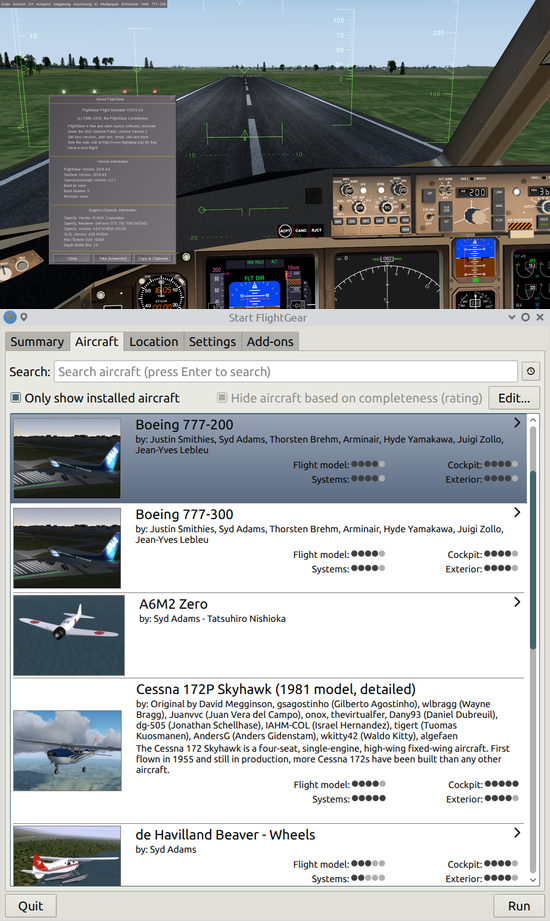Viewport: 550px width, 921px height.
Task: Minimize the Start FlightGear window
Action: 512,317
